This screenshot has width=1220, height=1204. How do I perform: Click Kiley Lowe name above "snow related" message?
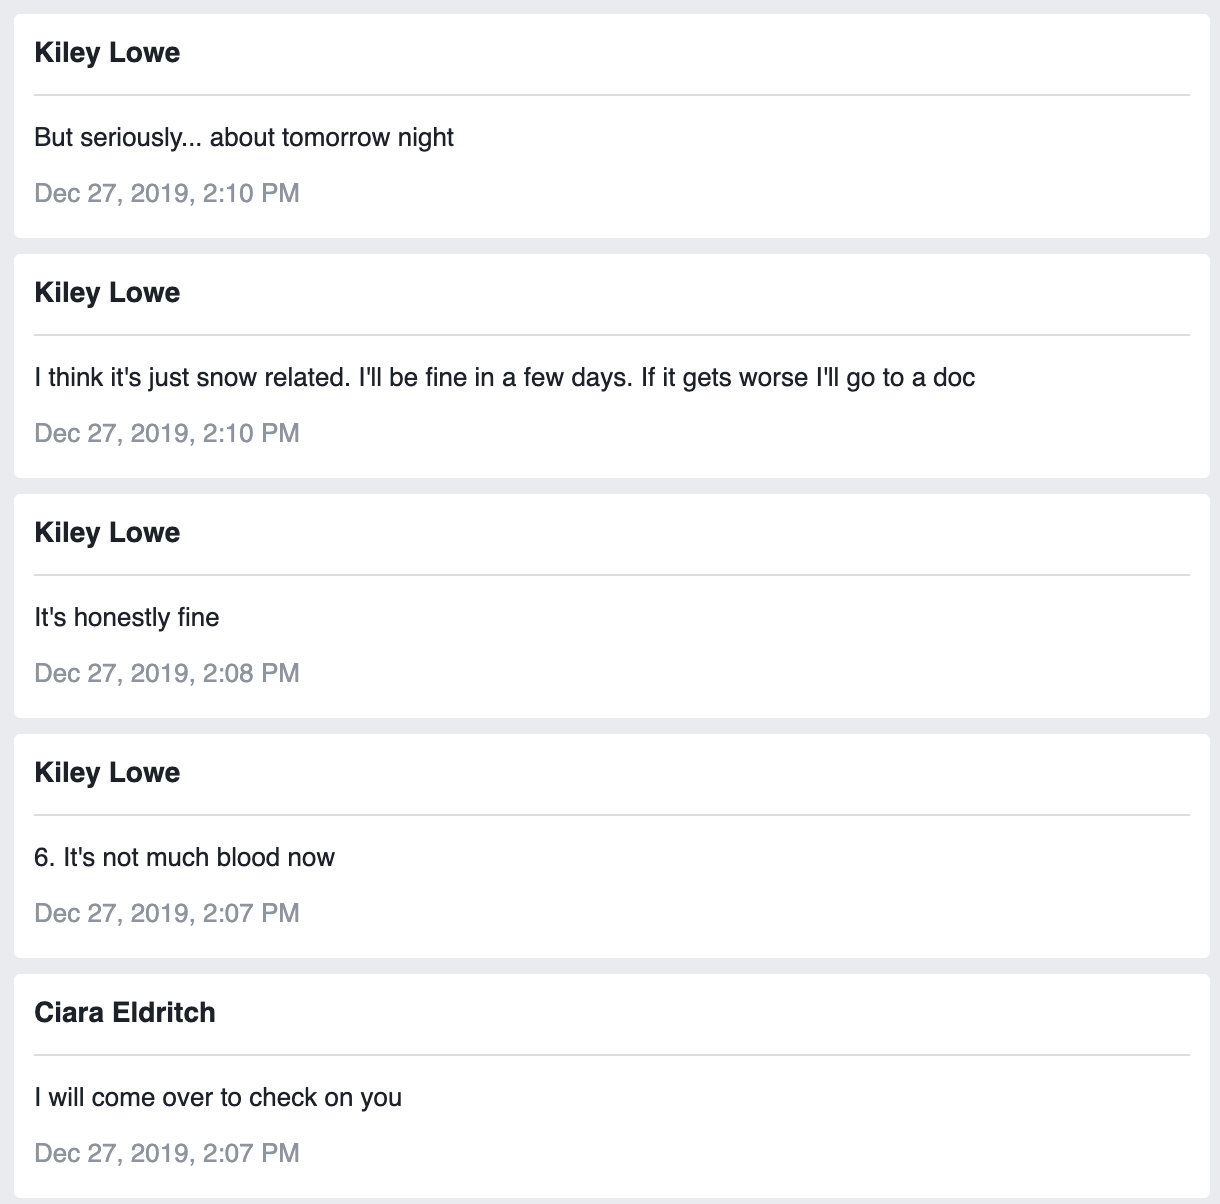pyautogui.click(x=107, y=293)
